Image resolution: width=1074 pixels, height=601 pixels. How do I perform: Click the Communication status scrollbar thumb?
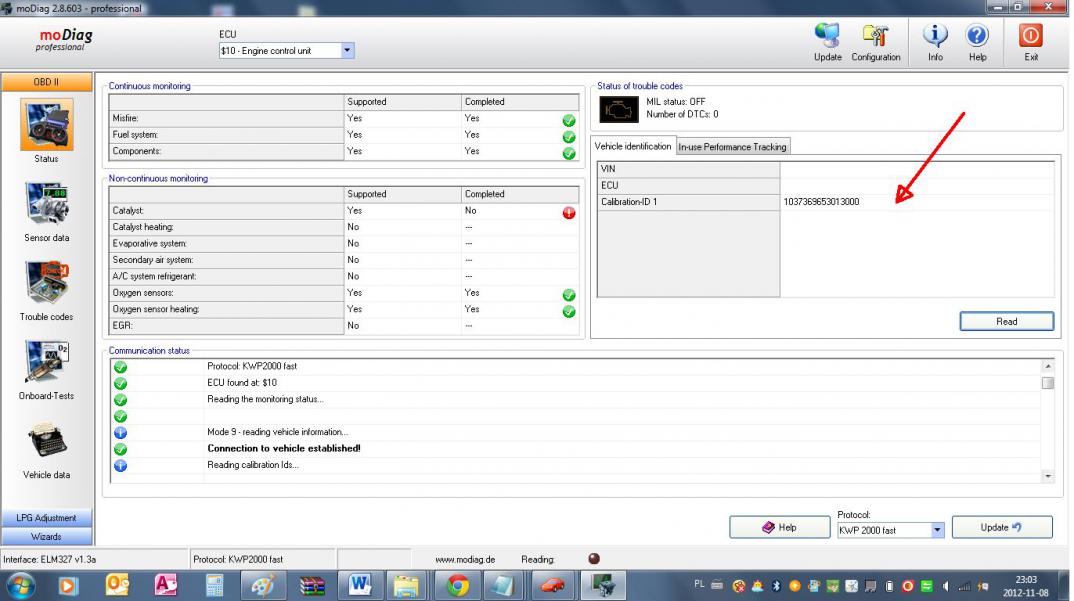point(1047,383)
